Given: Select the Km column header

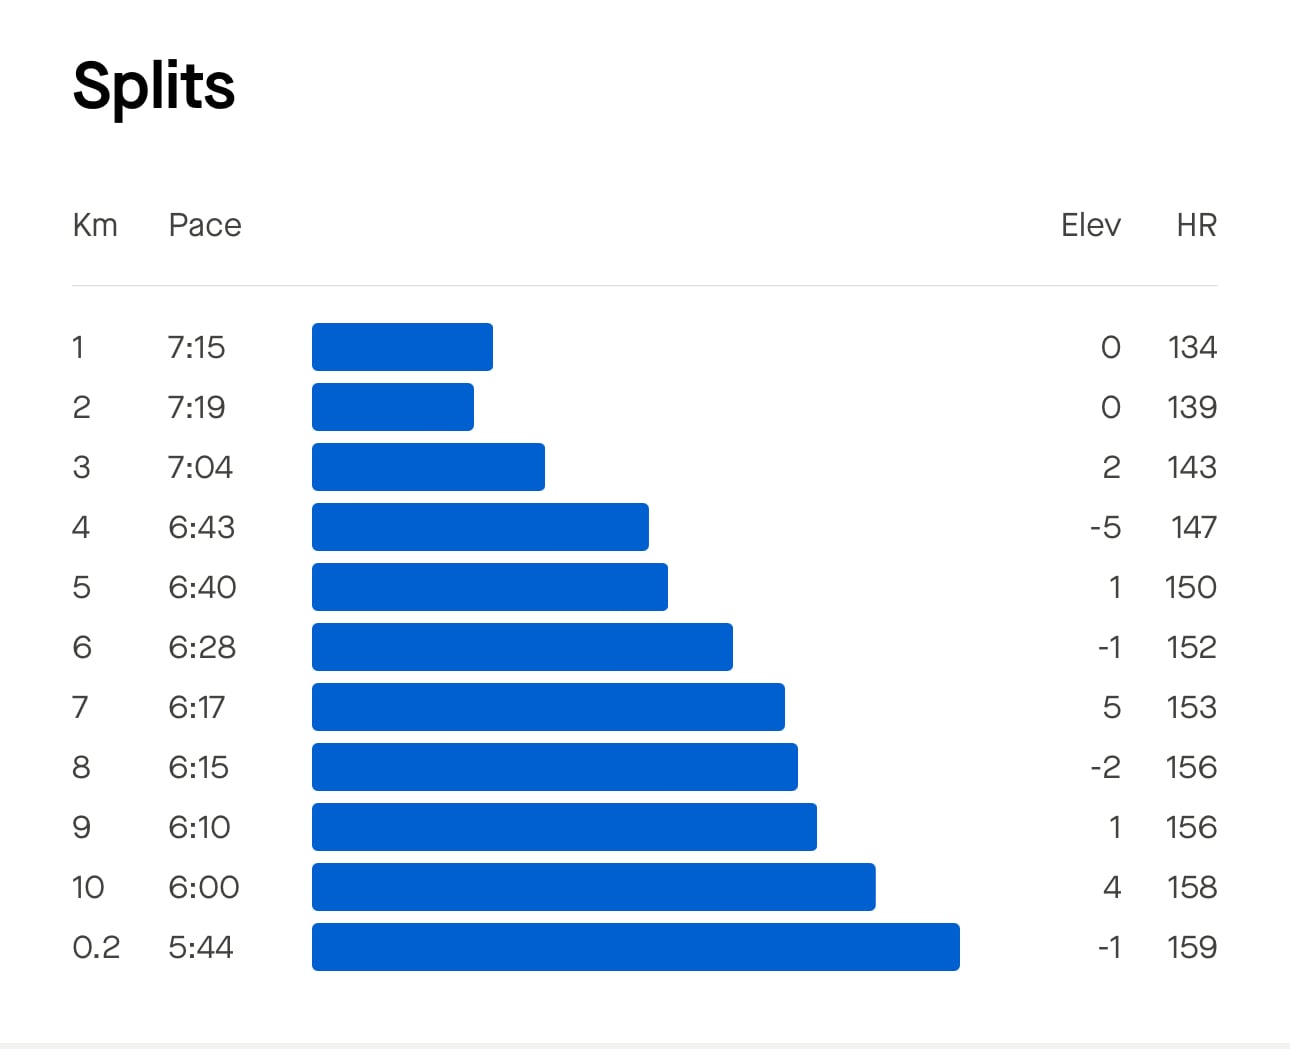Looking at the screenshot, I should (95, 225).
